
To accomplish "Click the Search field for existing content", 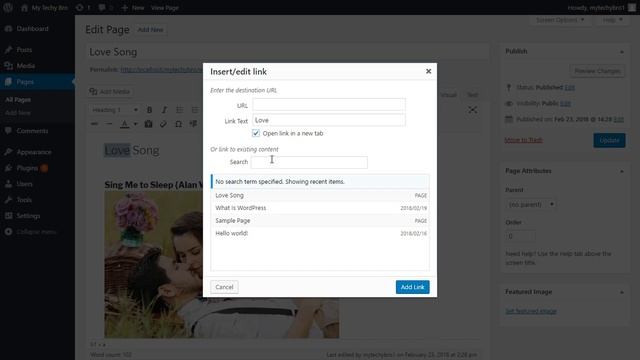I will click(x=309, y=162).
